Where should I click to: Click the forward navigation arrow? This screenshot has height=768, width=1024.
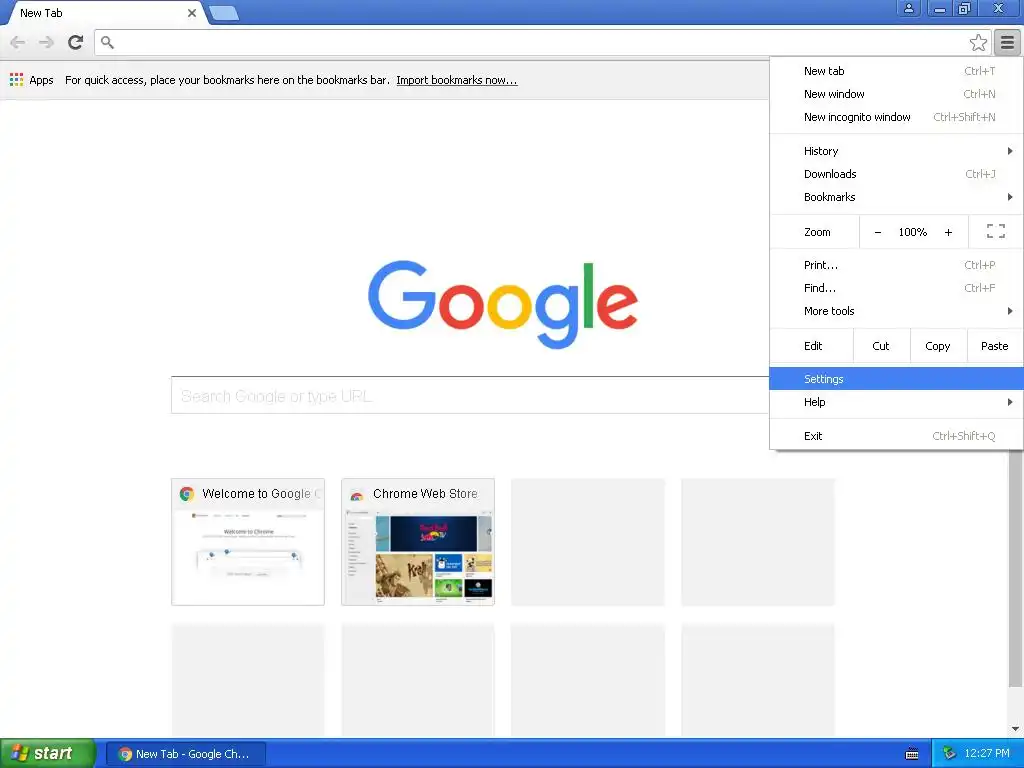pyautogui.click(x=46, y=42)
